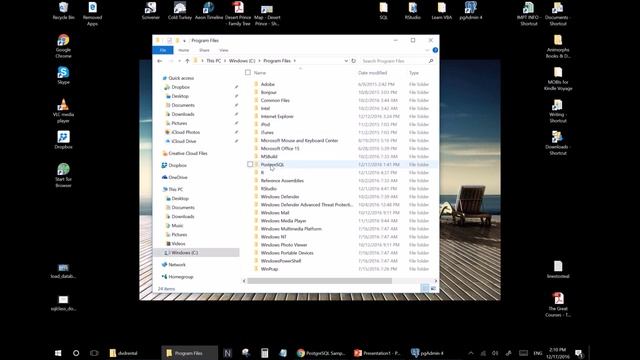Launch Start Tor Browser desktop icon

pyautogui.click(x=63, y=175)
